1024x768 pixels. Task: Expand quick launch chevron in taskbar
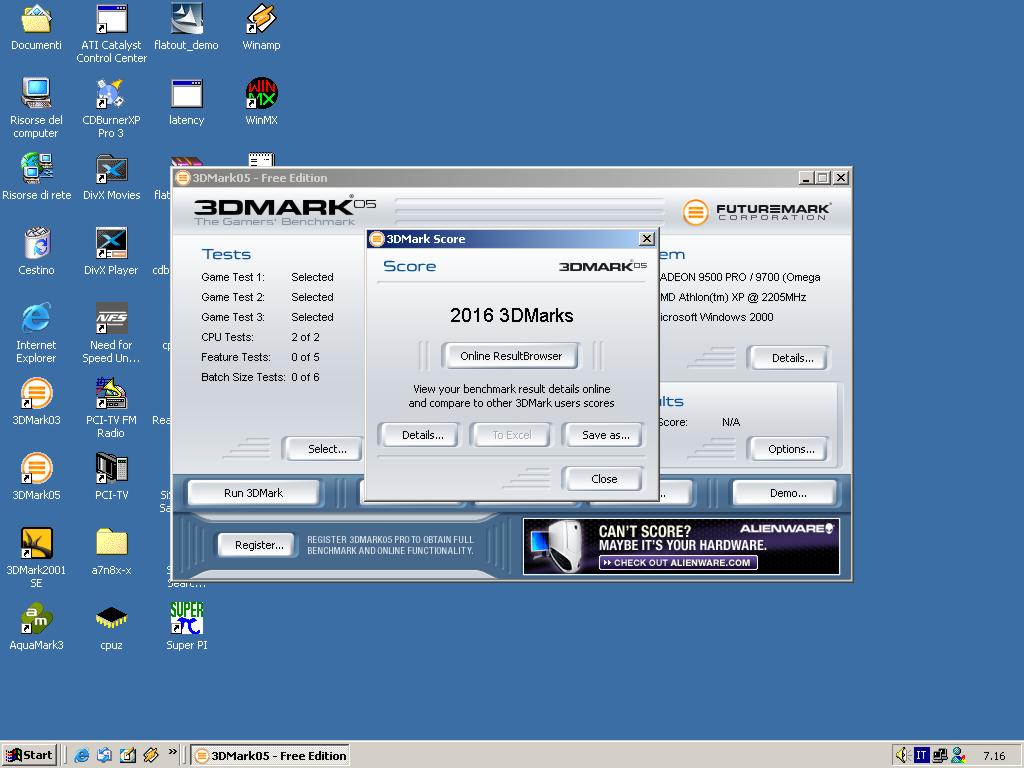click(x=172, y=752)
